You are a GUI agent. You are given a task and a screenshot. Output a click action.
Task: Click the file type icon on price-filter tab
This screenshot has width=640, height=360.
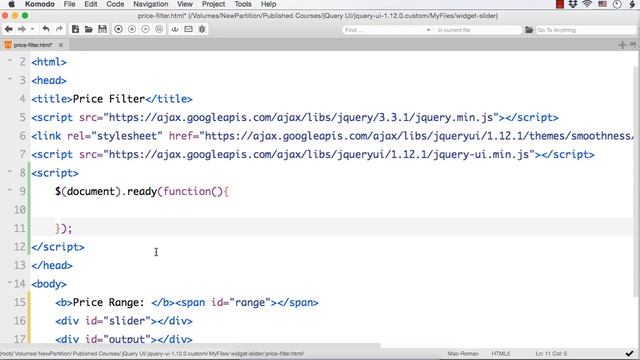tap(8, 45)
